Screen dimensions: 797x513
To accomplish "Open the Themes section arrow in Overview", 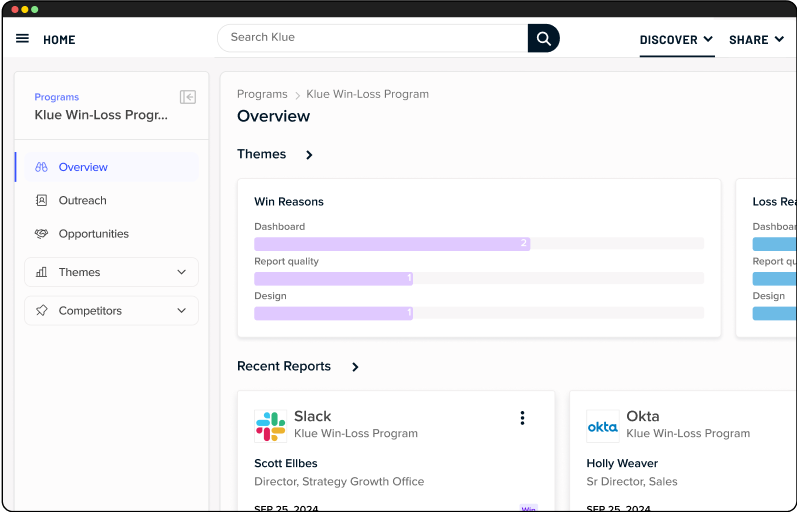I will click(309, 155).
